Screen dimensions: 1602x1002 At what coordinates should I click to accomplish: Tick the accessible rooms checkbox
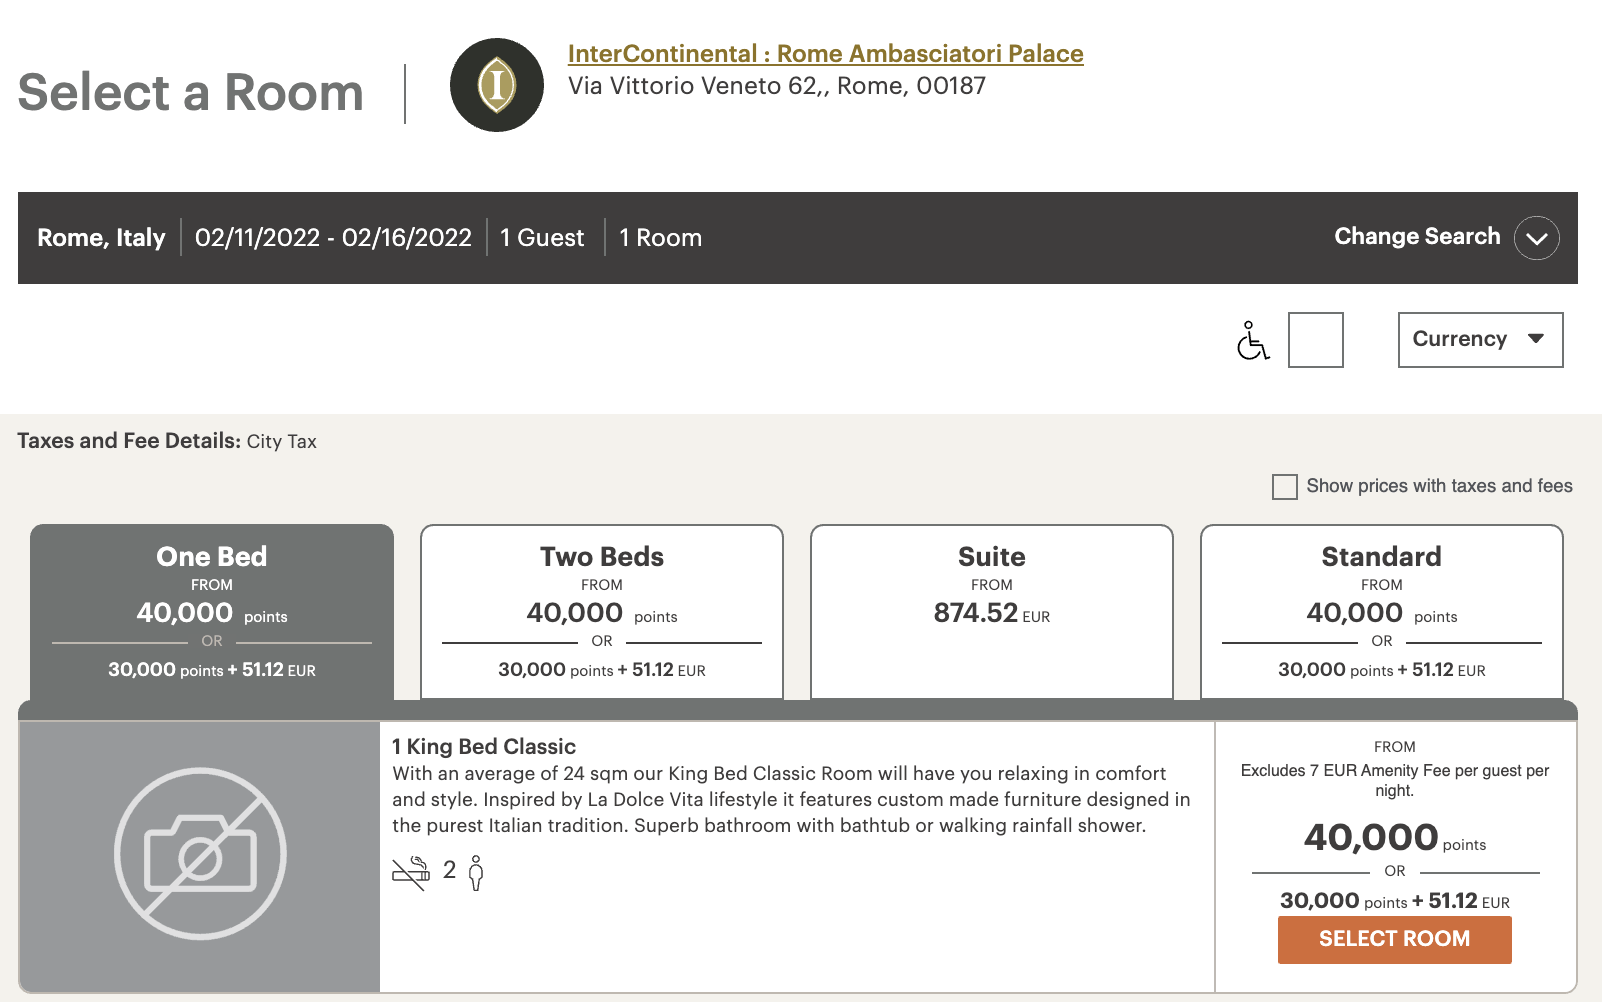click(x=1316, y=340)
